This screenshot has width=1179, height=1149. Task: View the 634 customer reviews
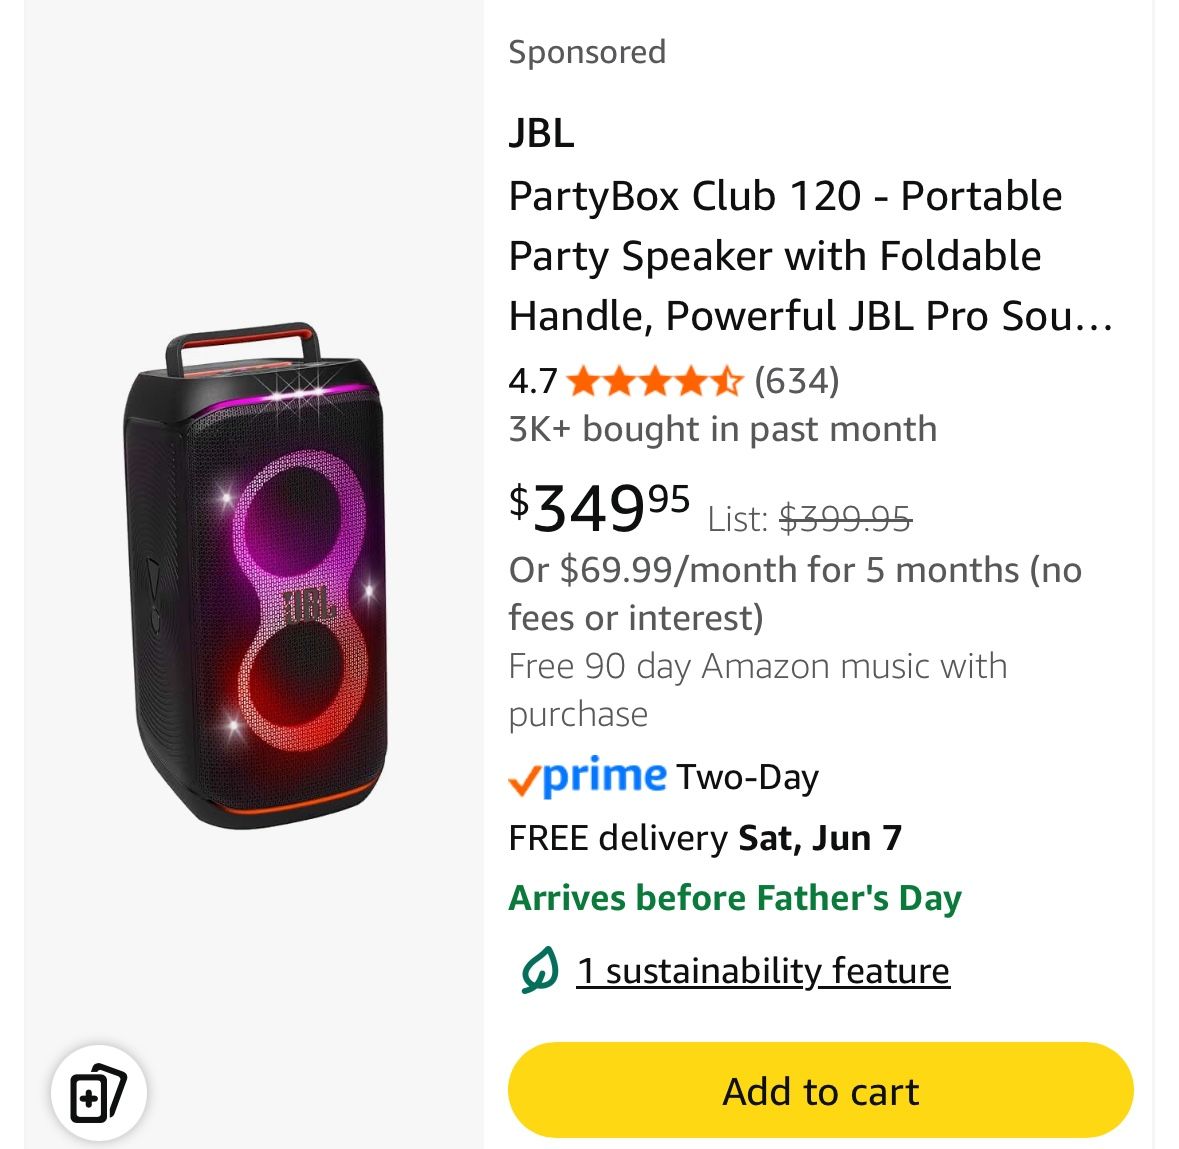tap(797, 381)
